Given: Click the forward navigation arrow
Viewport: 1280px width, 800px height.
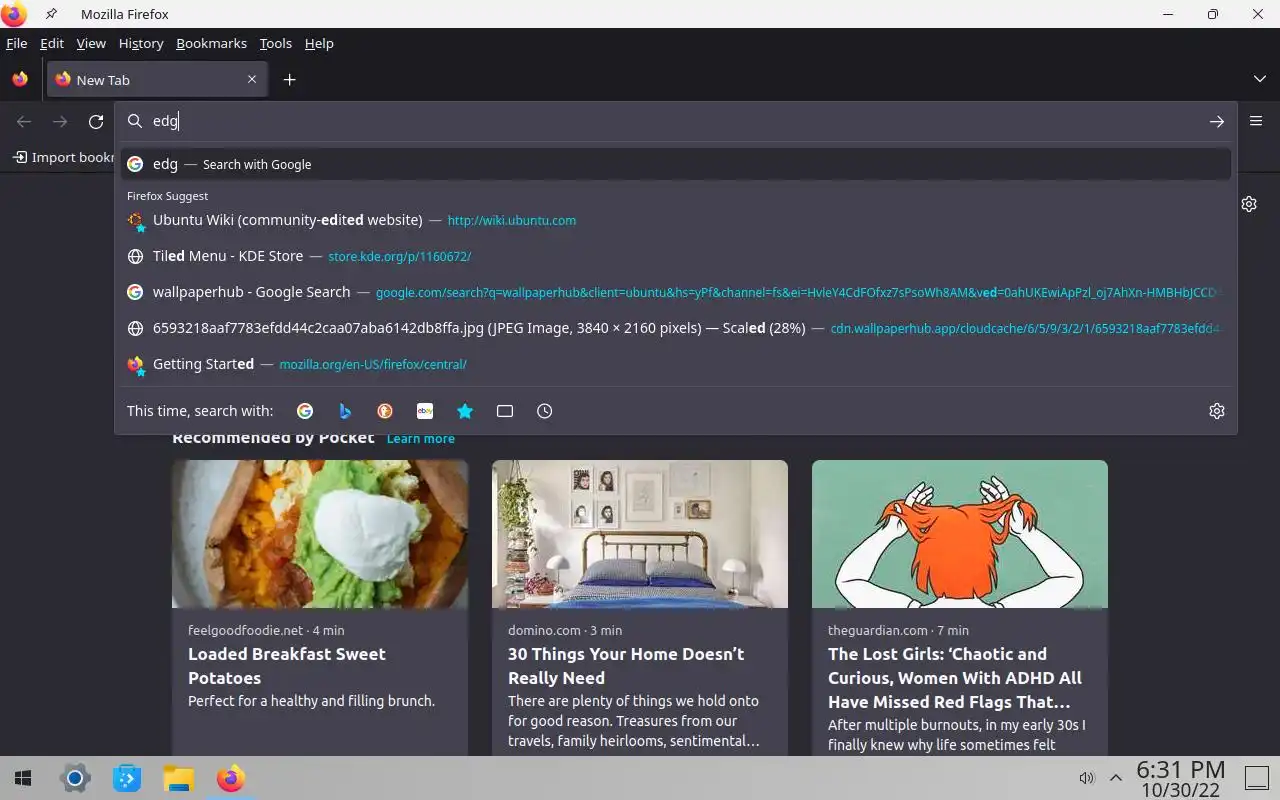Looking at the screenshot, I should click(x=60, y=121).
